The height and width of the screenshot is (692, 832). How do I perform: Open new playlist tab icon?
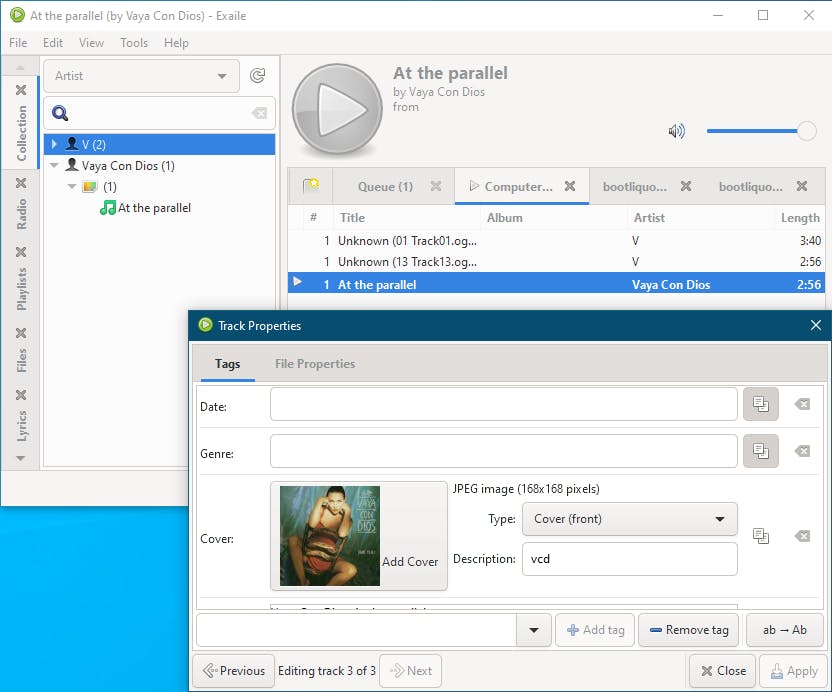pyautogui.click(x=311, y=186)
